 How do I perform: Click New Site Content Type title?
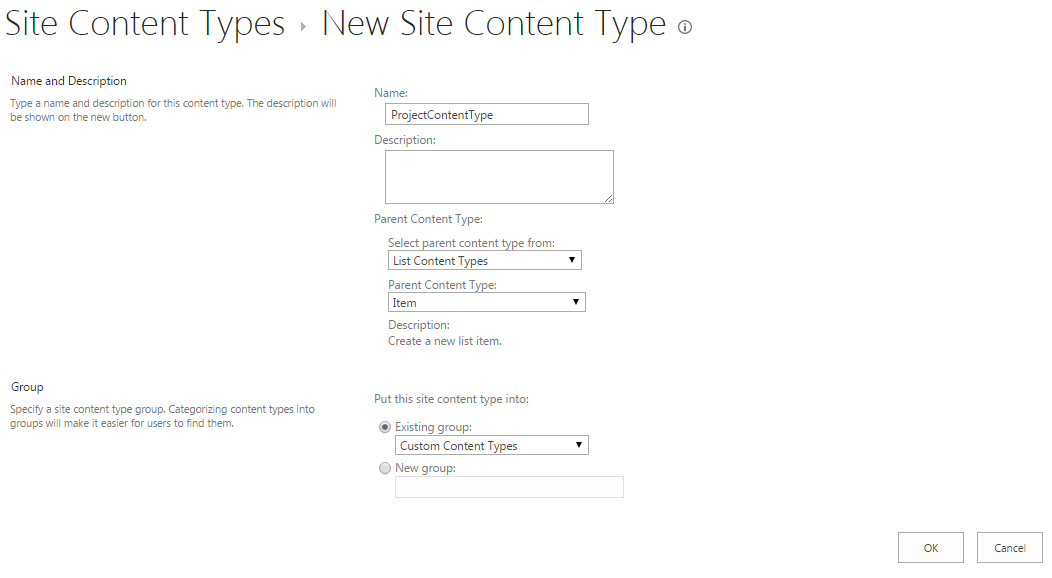tap(494, 24)
